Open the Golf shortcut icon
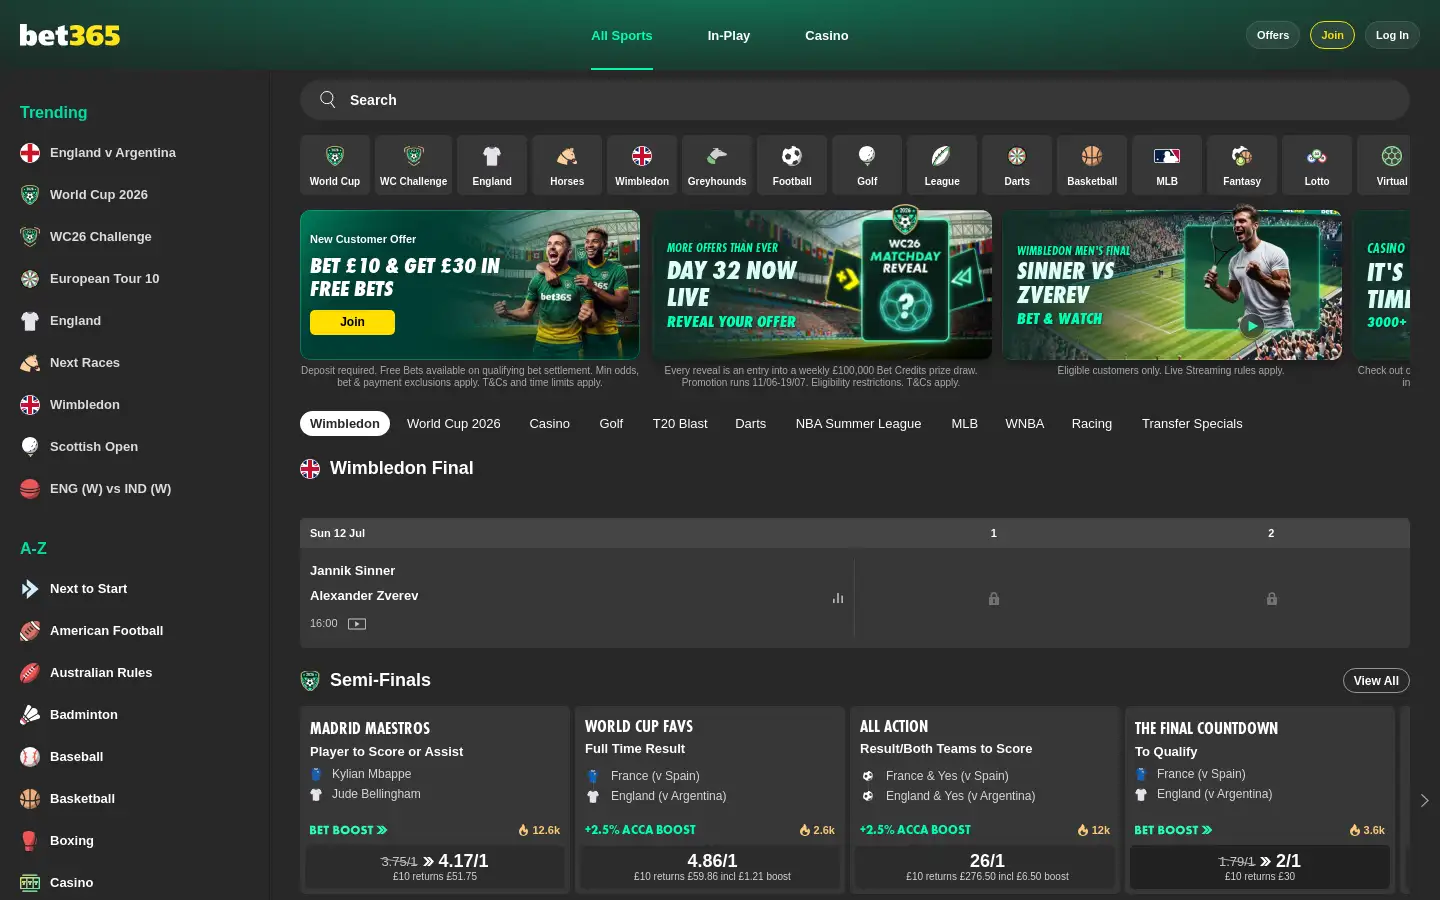The width and height of the screenshot is (1440, 900). pos(867,165)
